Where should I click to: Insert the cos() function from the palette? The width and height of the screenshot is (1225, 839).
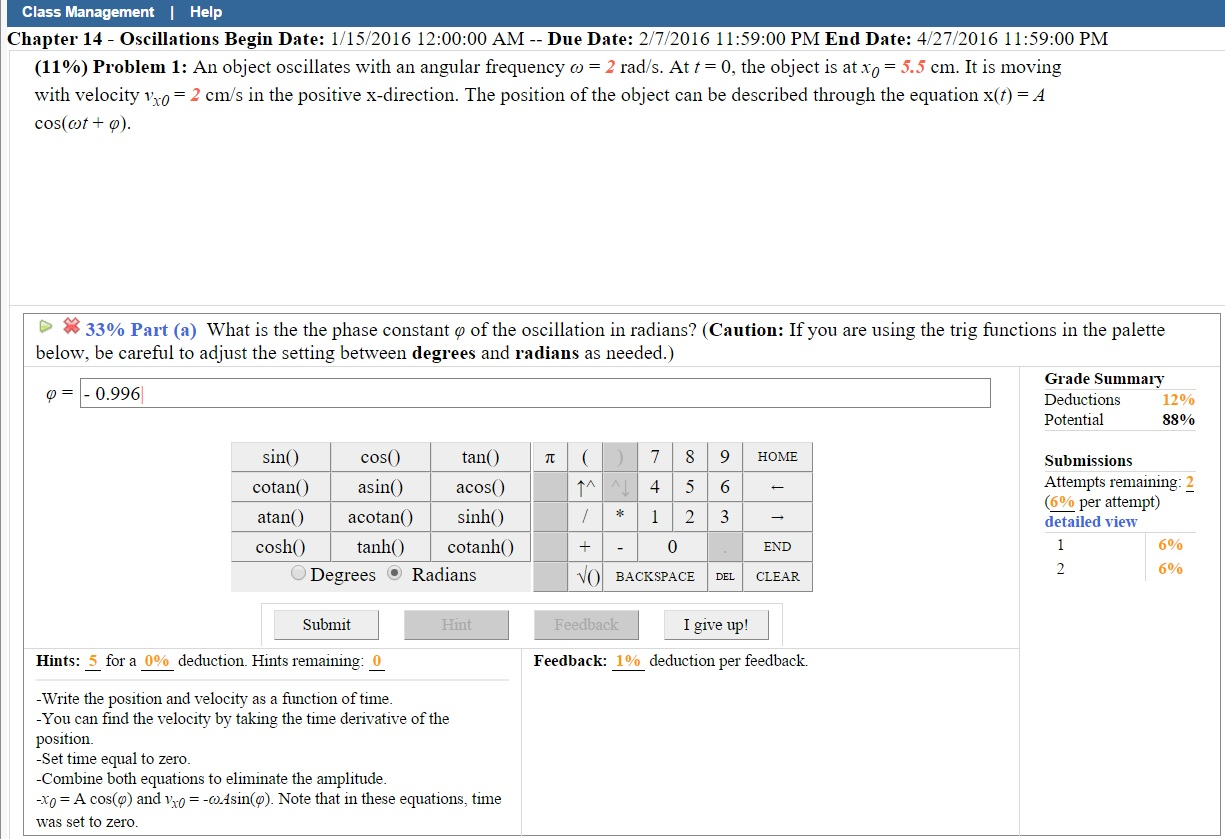click(x=380, y=456)
